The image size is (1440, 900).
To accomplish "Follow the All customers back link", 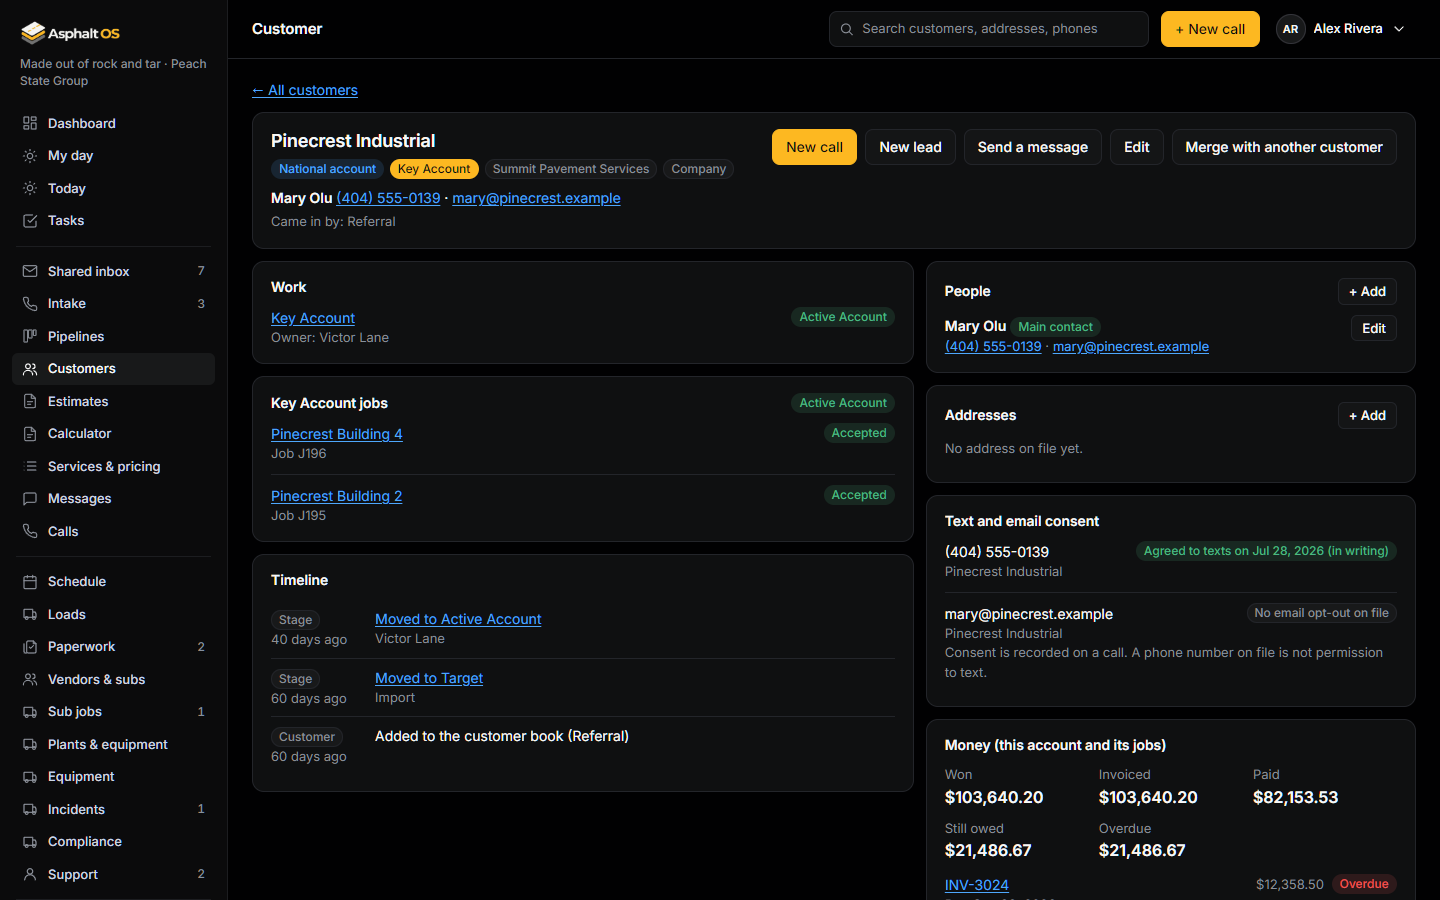I will tap(305, 90).
